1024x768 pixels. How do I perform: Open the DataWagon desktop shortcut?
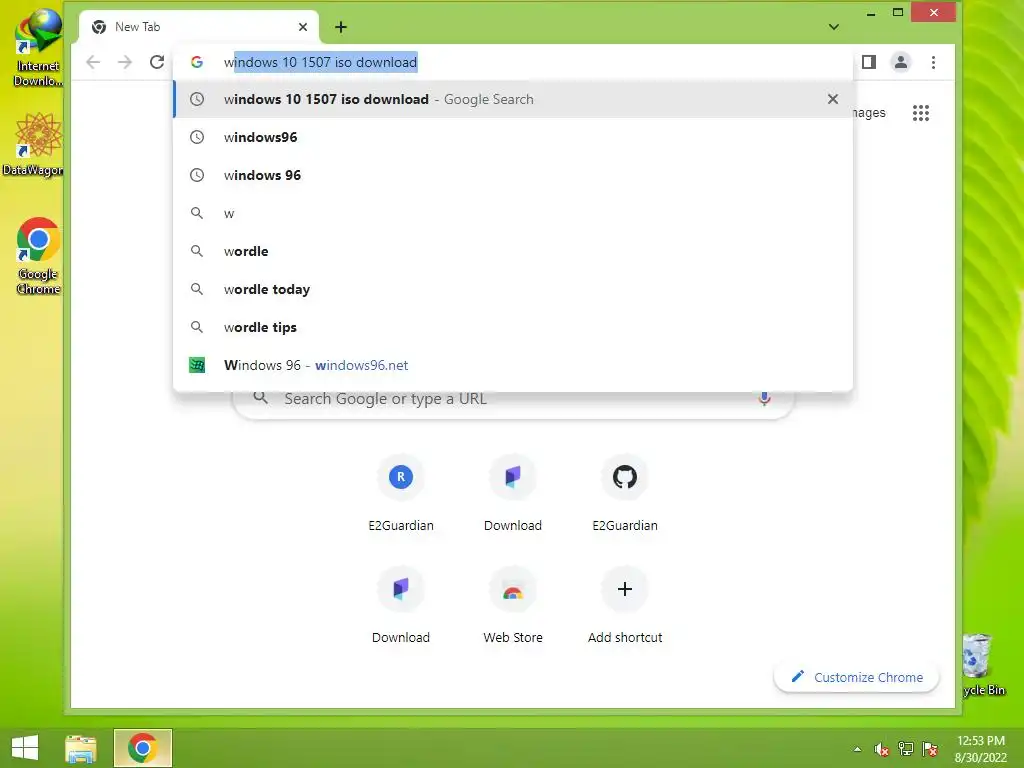pos(34,145)
